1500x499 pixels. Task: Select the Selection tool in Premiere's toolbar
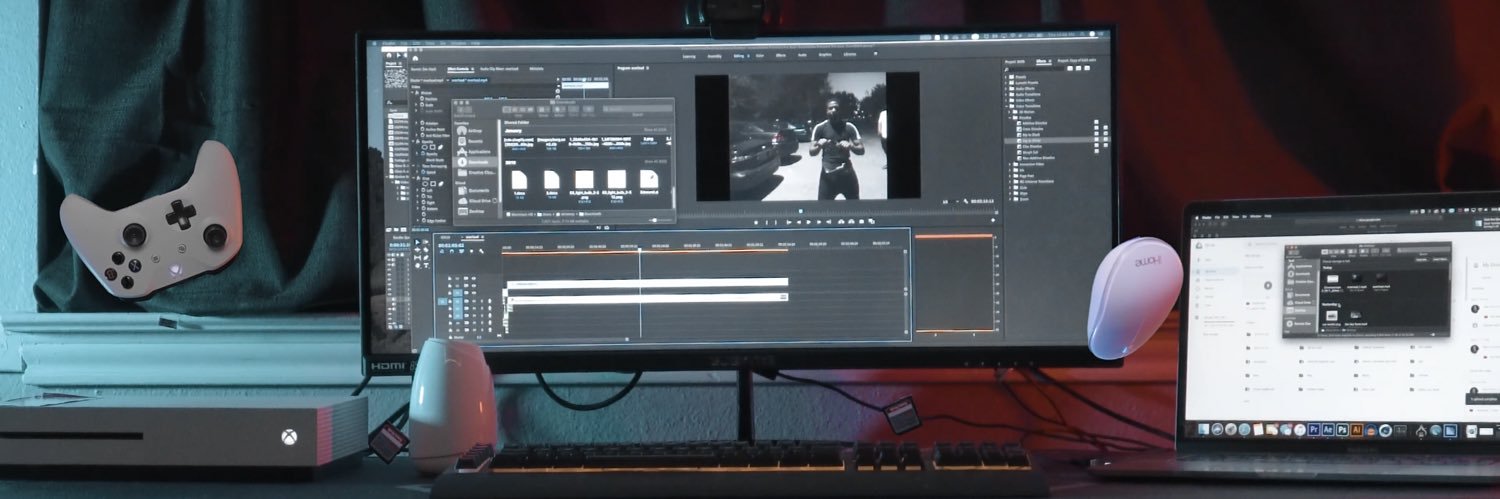coord(418,242)
